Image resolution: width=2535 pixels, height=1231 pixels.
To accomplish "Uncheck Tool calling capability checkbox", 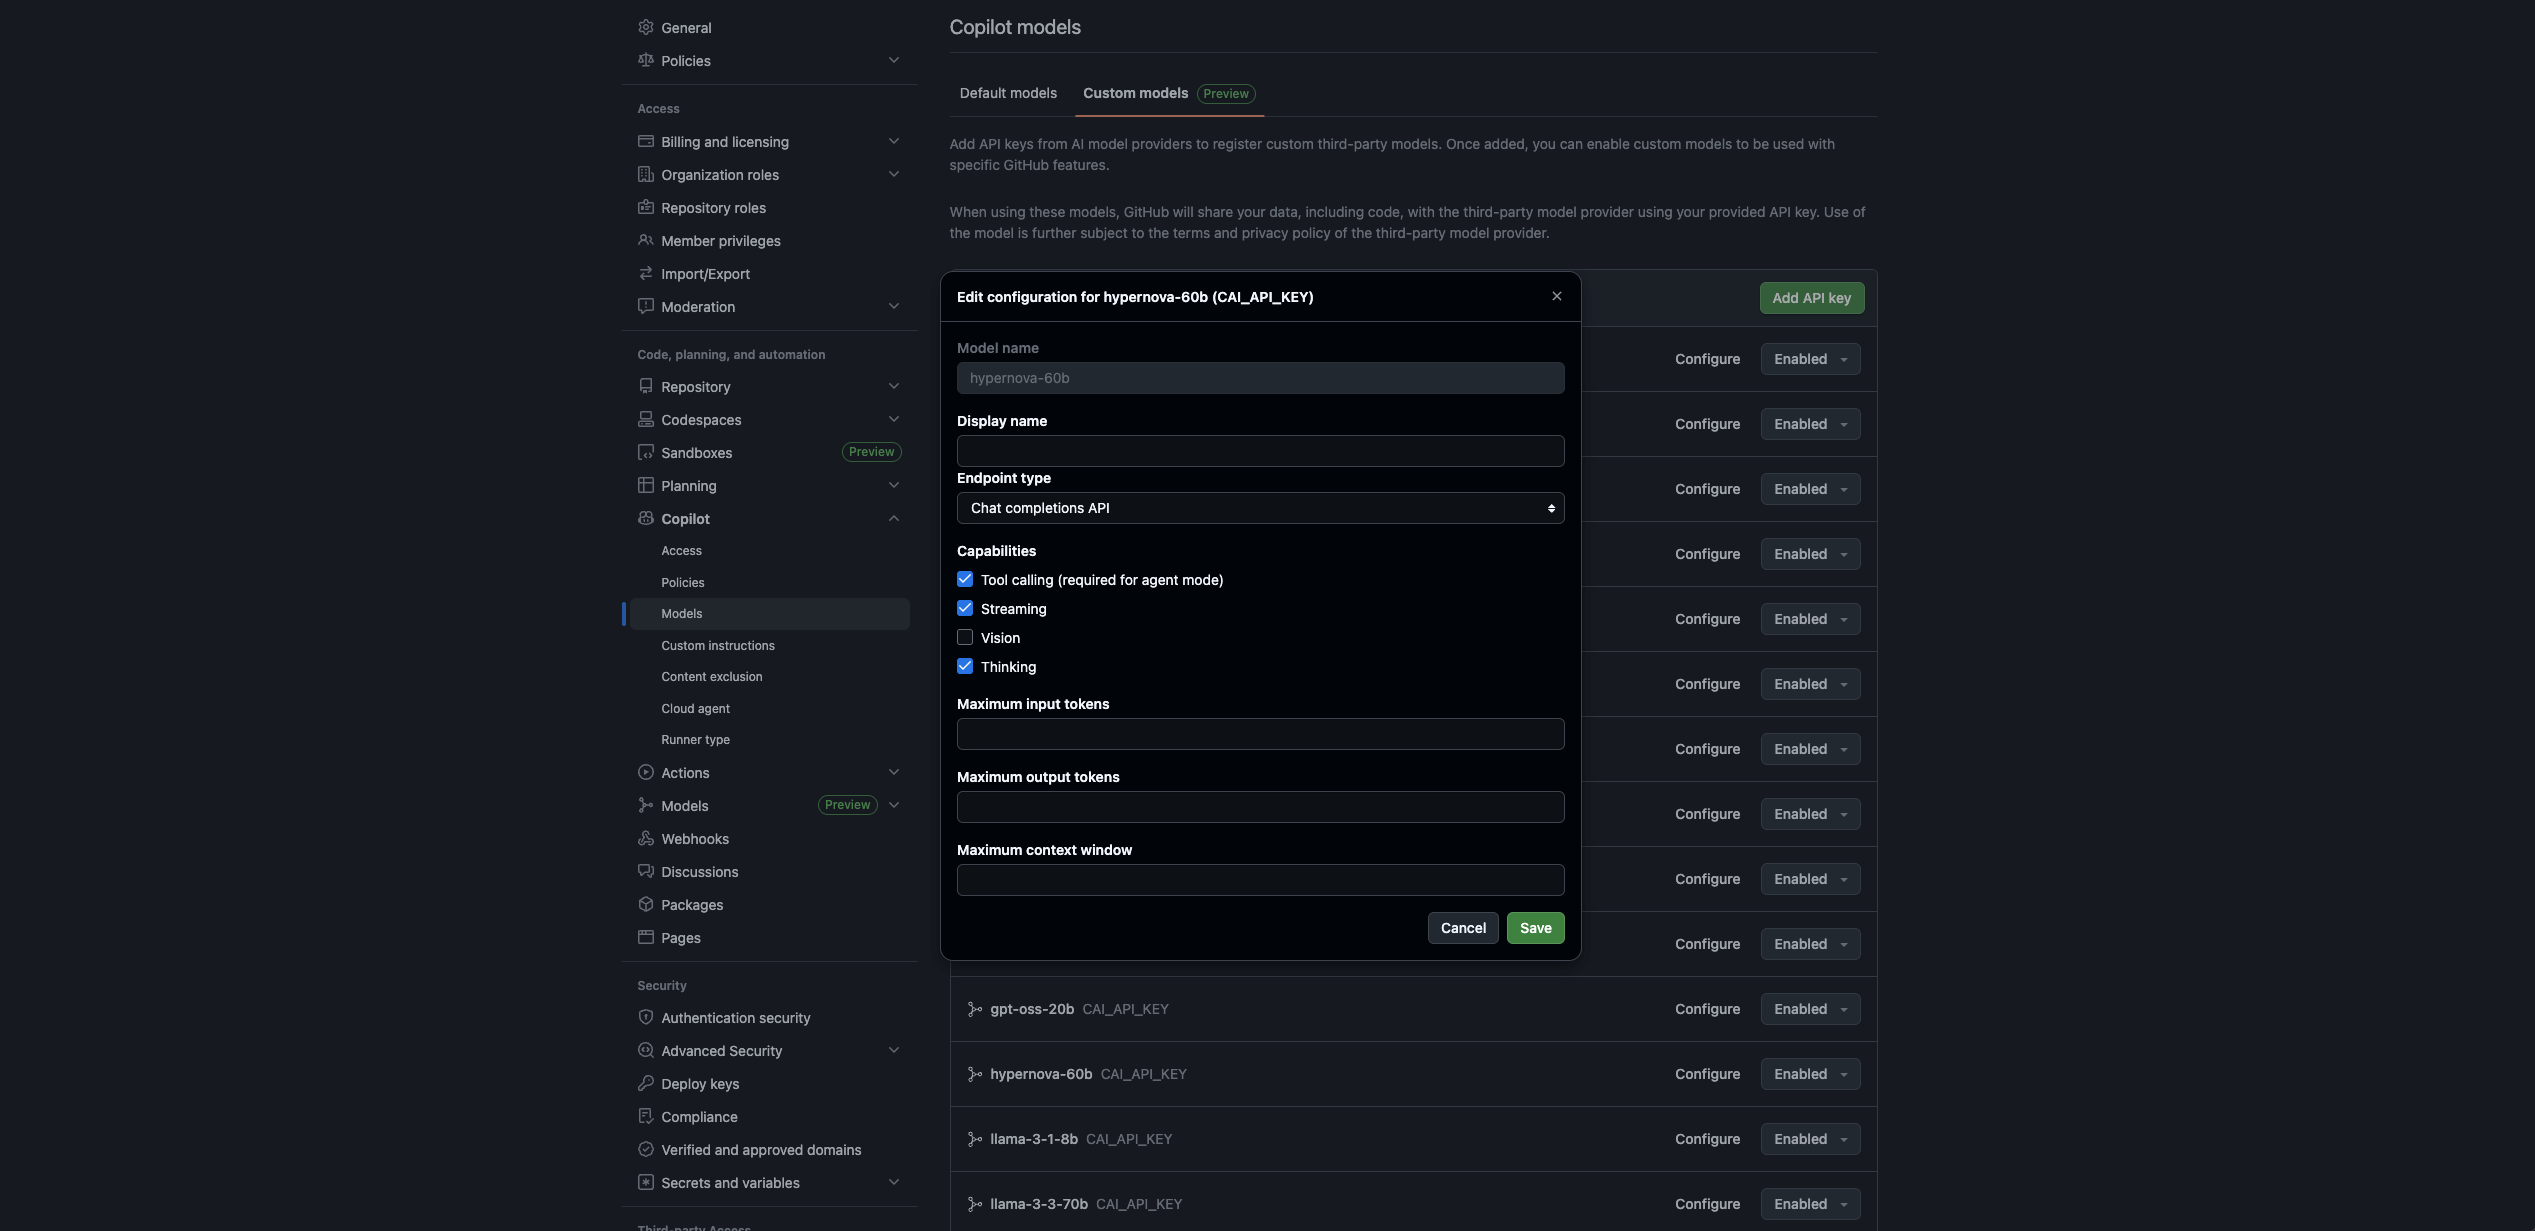I will (x=965, y=579).
